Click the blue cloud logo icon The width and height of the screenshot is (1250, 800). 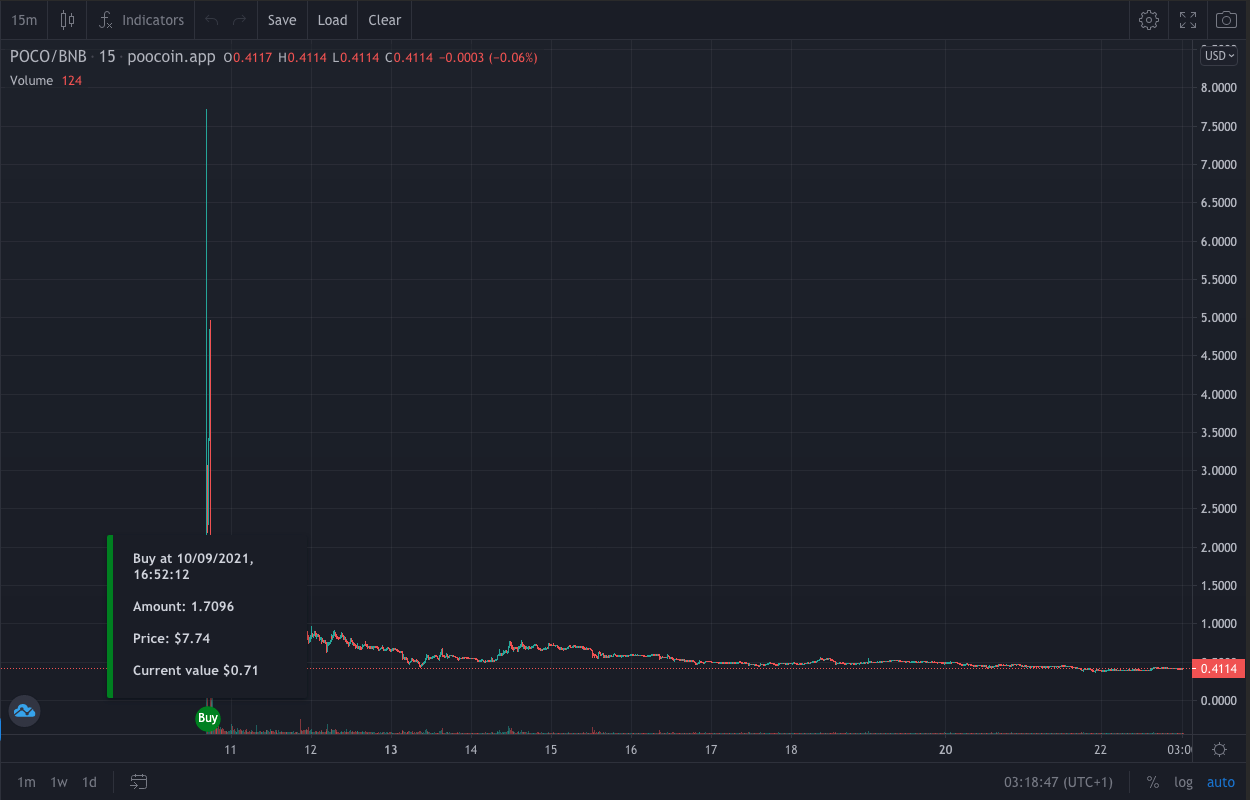tap(24, 712)
